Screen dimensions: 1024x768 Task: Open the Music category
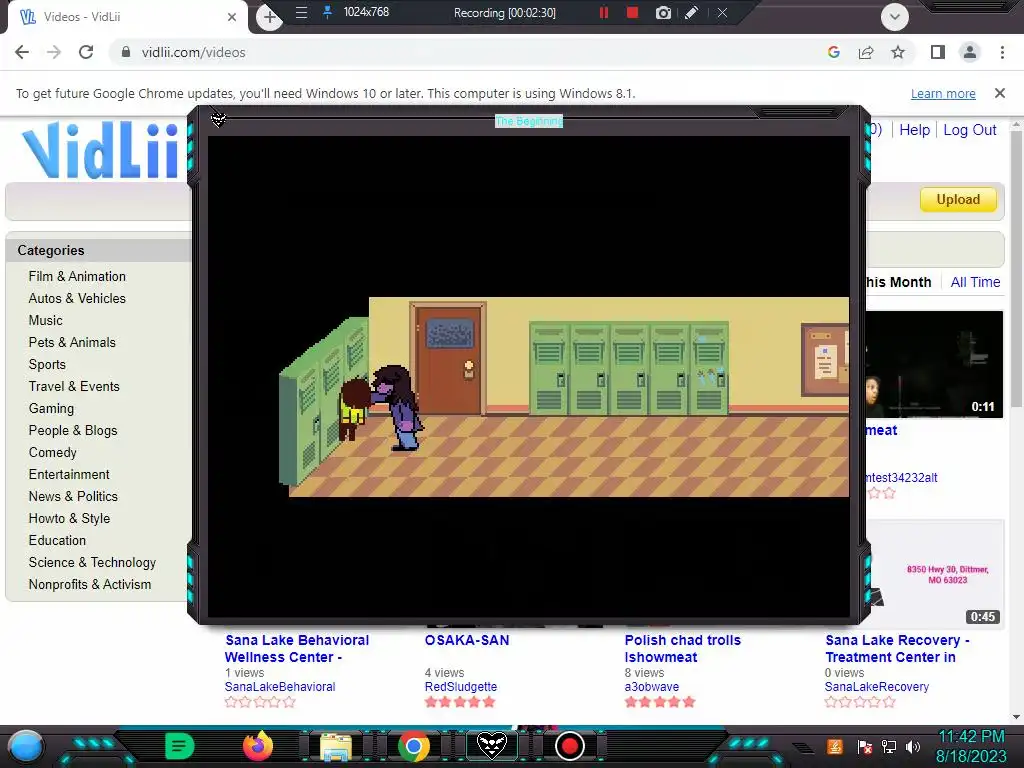click(46, 321)
